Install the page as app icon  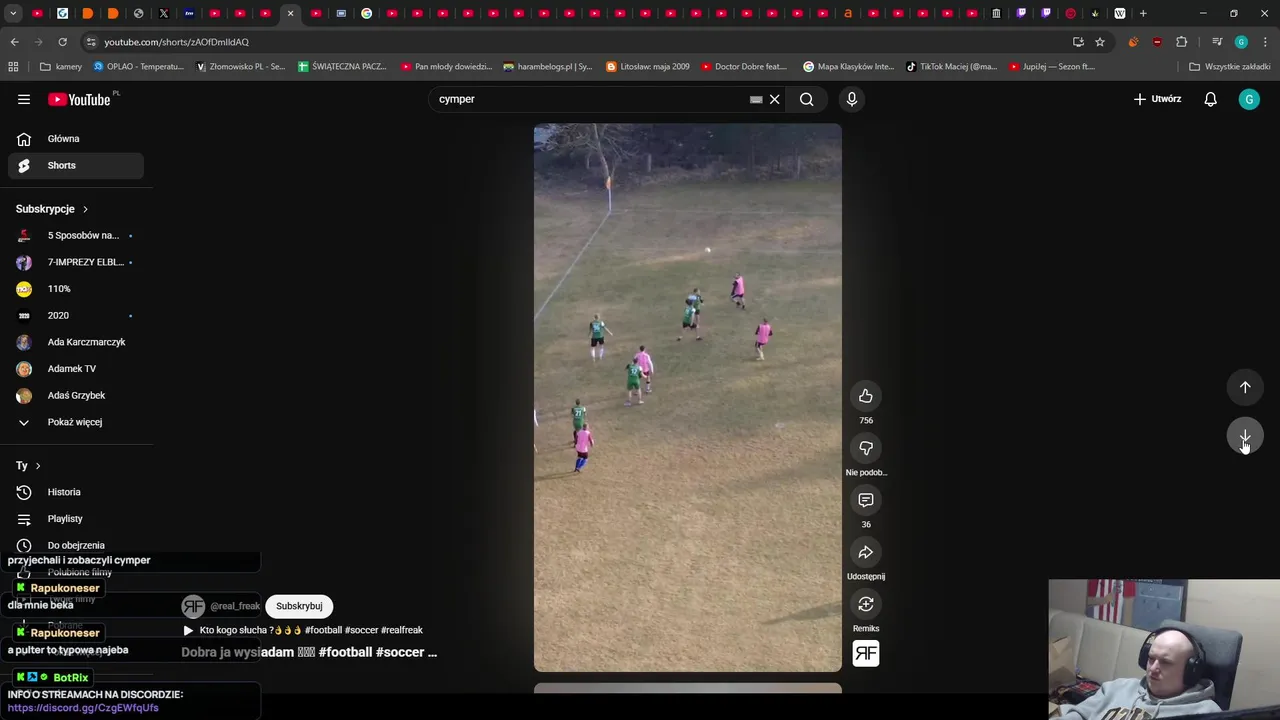[1078, 42]
